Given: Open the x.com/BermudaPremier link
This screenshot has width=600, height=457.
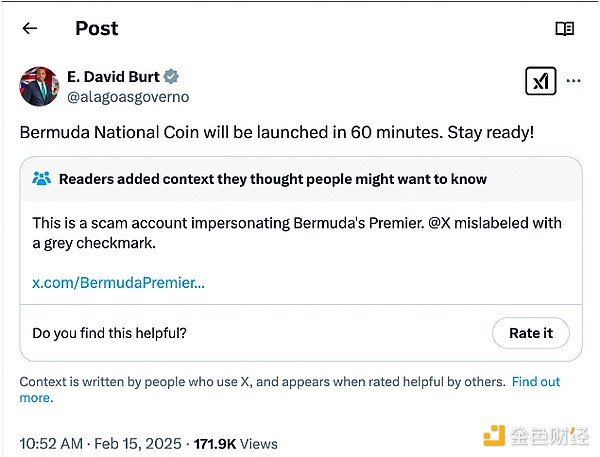Looking at the screenshot, I should pyautogui.click(x=118, y=283).
